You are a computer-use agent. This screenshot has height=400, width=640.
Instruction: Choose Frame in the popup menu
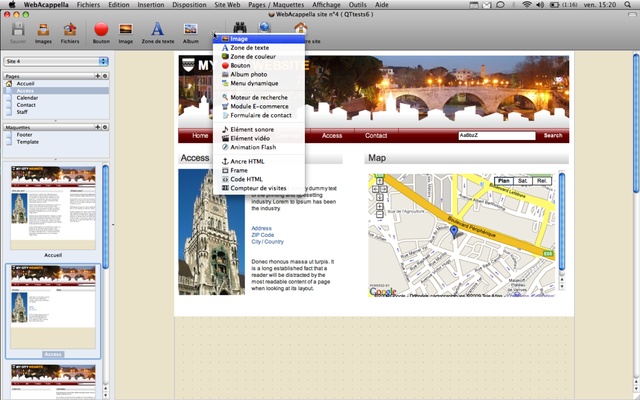coord(259,171)
